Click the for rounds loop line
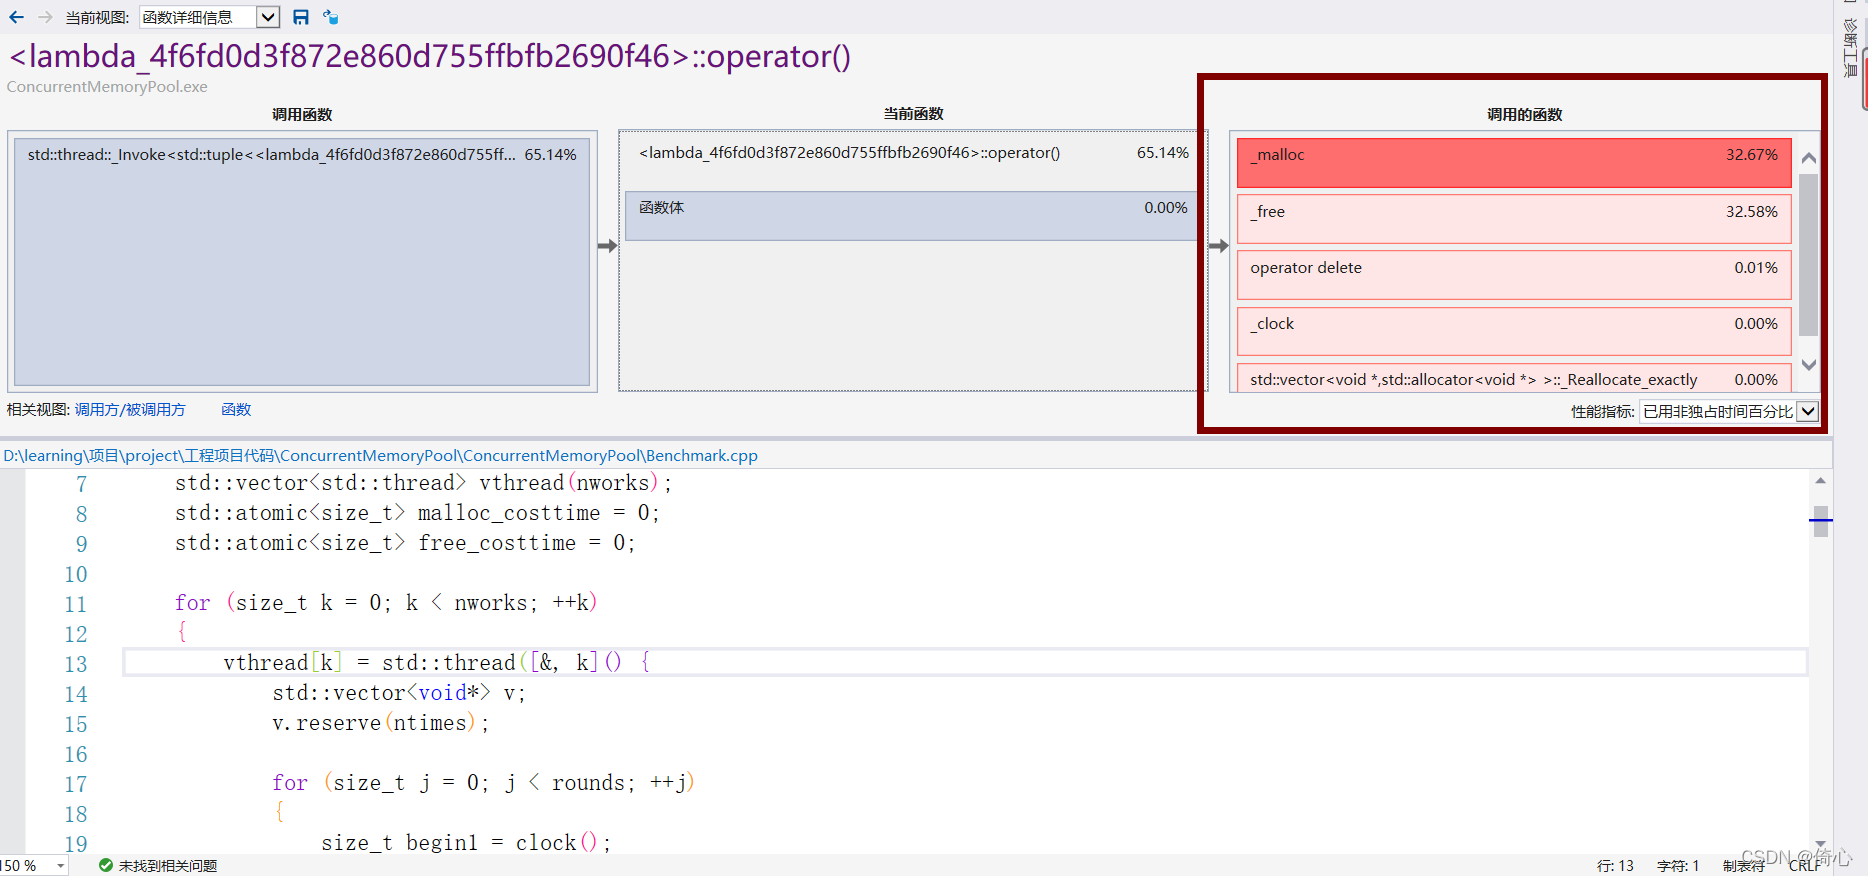The image size is (1868, 876). 483,783
